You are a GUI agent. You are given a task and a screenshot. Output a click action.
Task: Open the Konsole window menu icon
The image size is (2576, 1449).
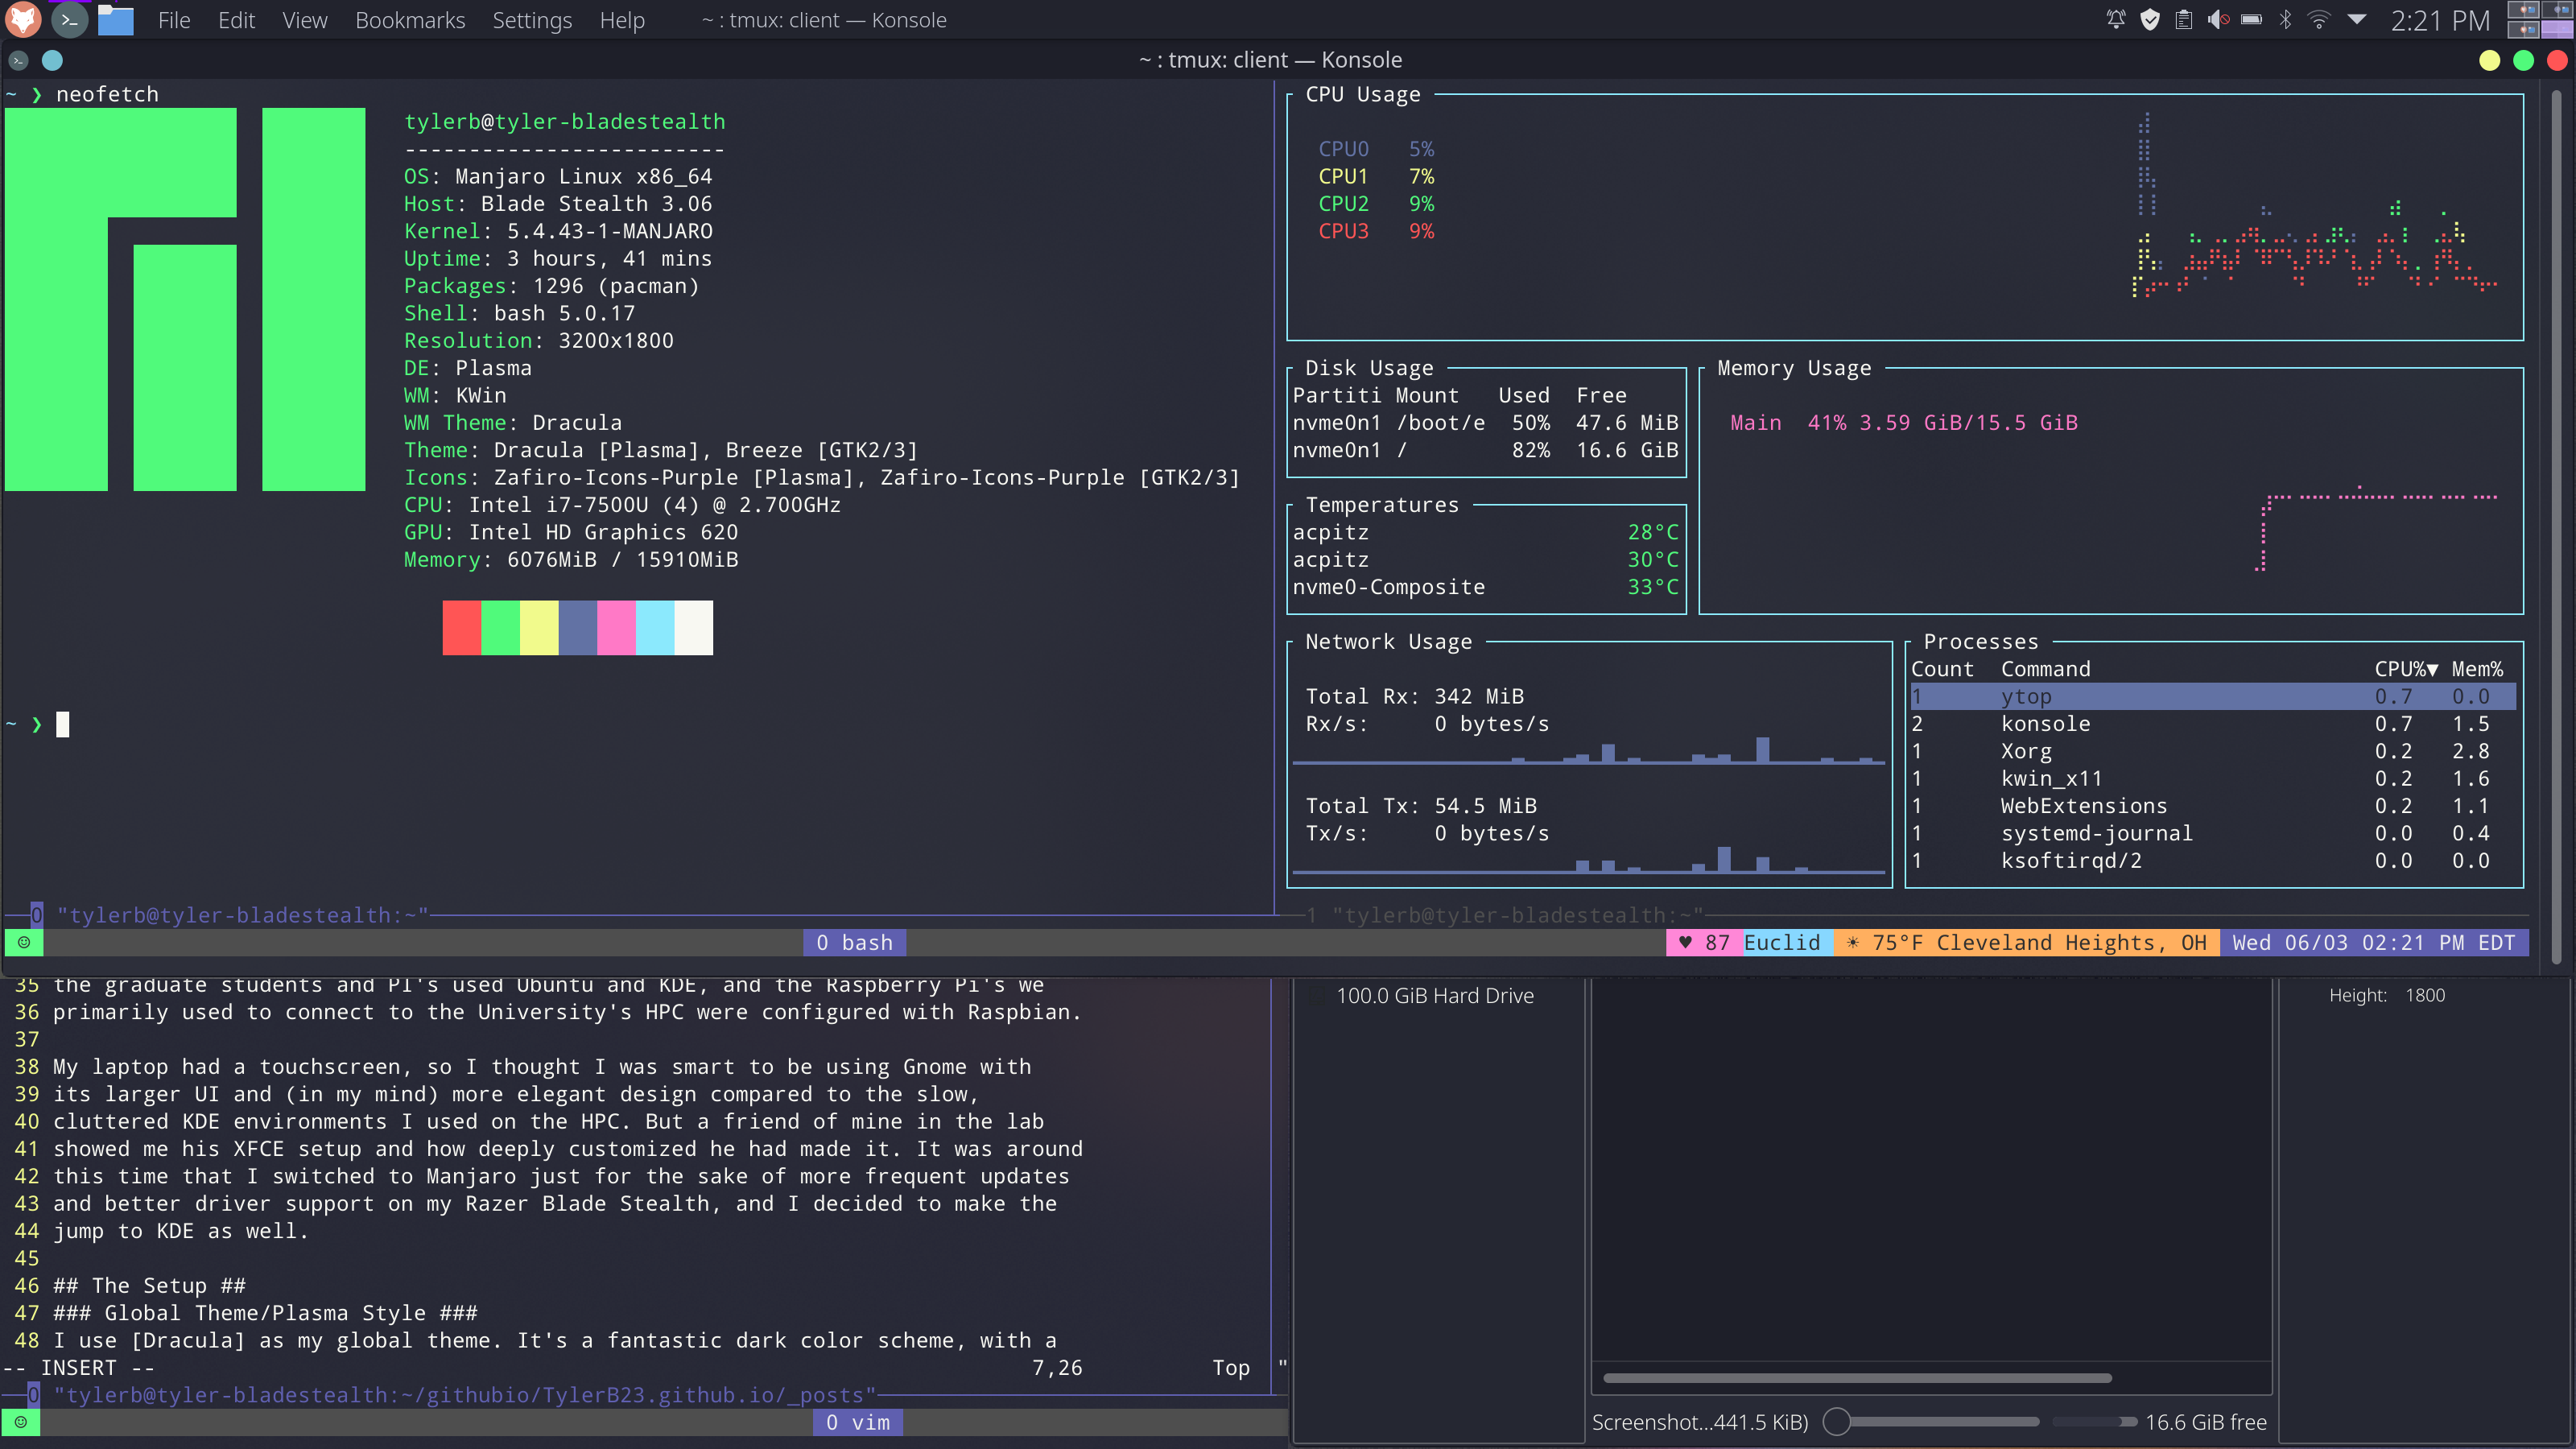(x=18, y=60)
